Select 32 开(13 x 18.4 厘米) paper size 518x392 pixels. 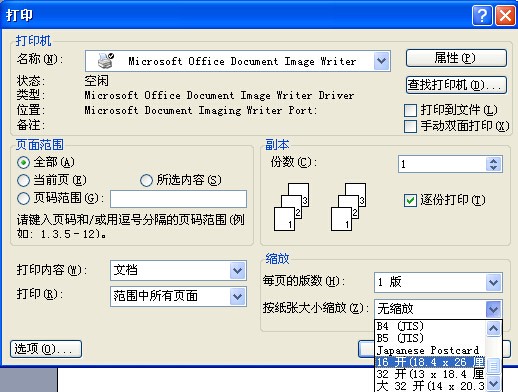coord(430,374)
